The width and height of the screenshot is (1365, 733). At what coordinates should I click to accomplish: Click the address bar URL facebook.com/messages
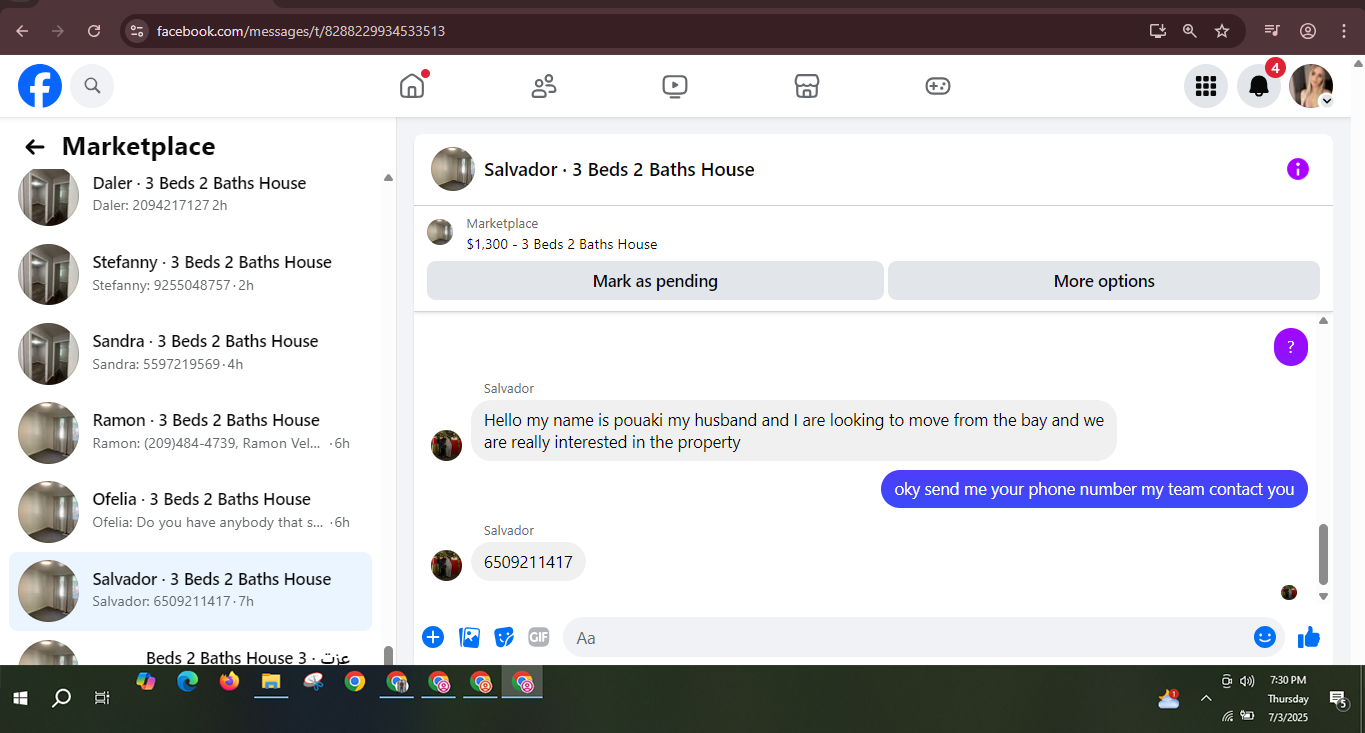pyautogui.click(x=301, y=31)
